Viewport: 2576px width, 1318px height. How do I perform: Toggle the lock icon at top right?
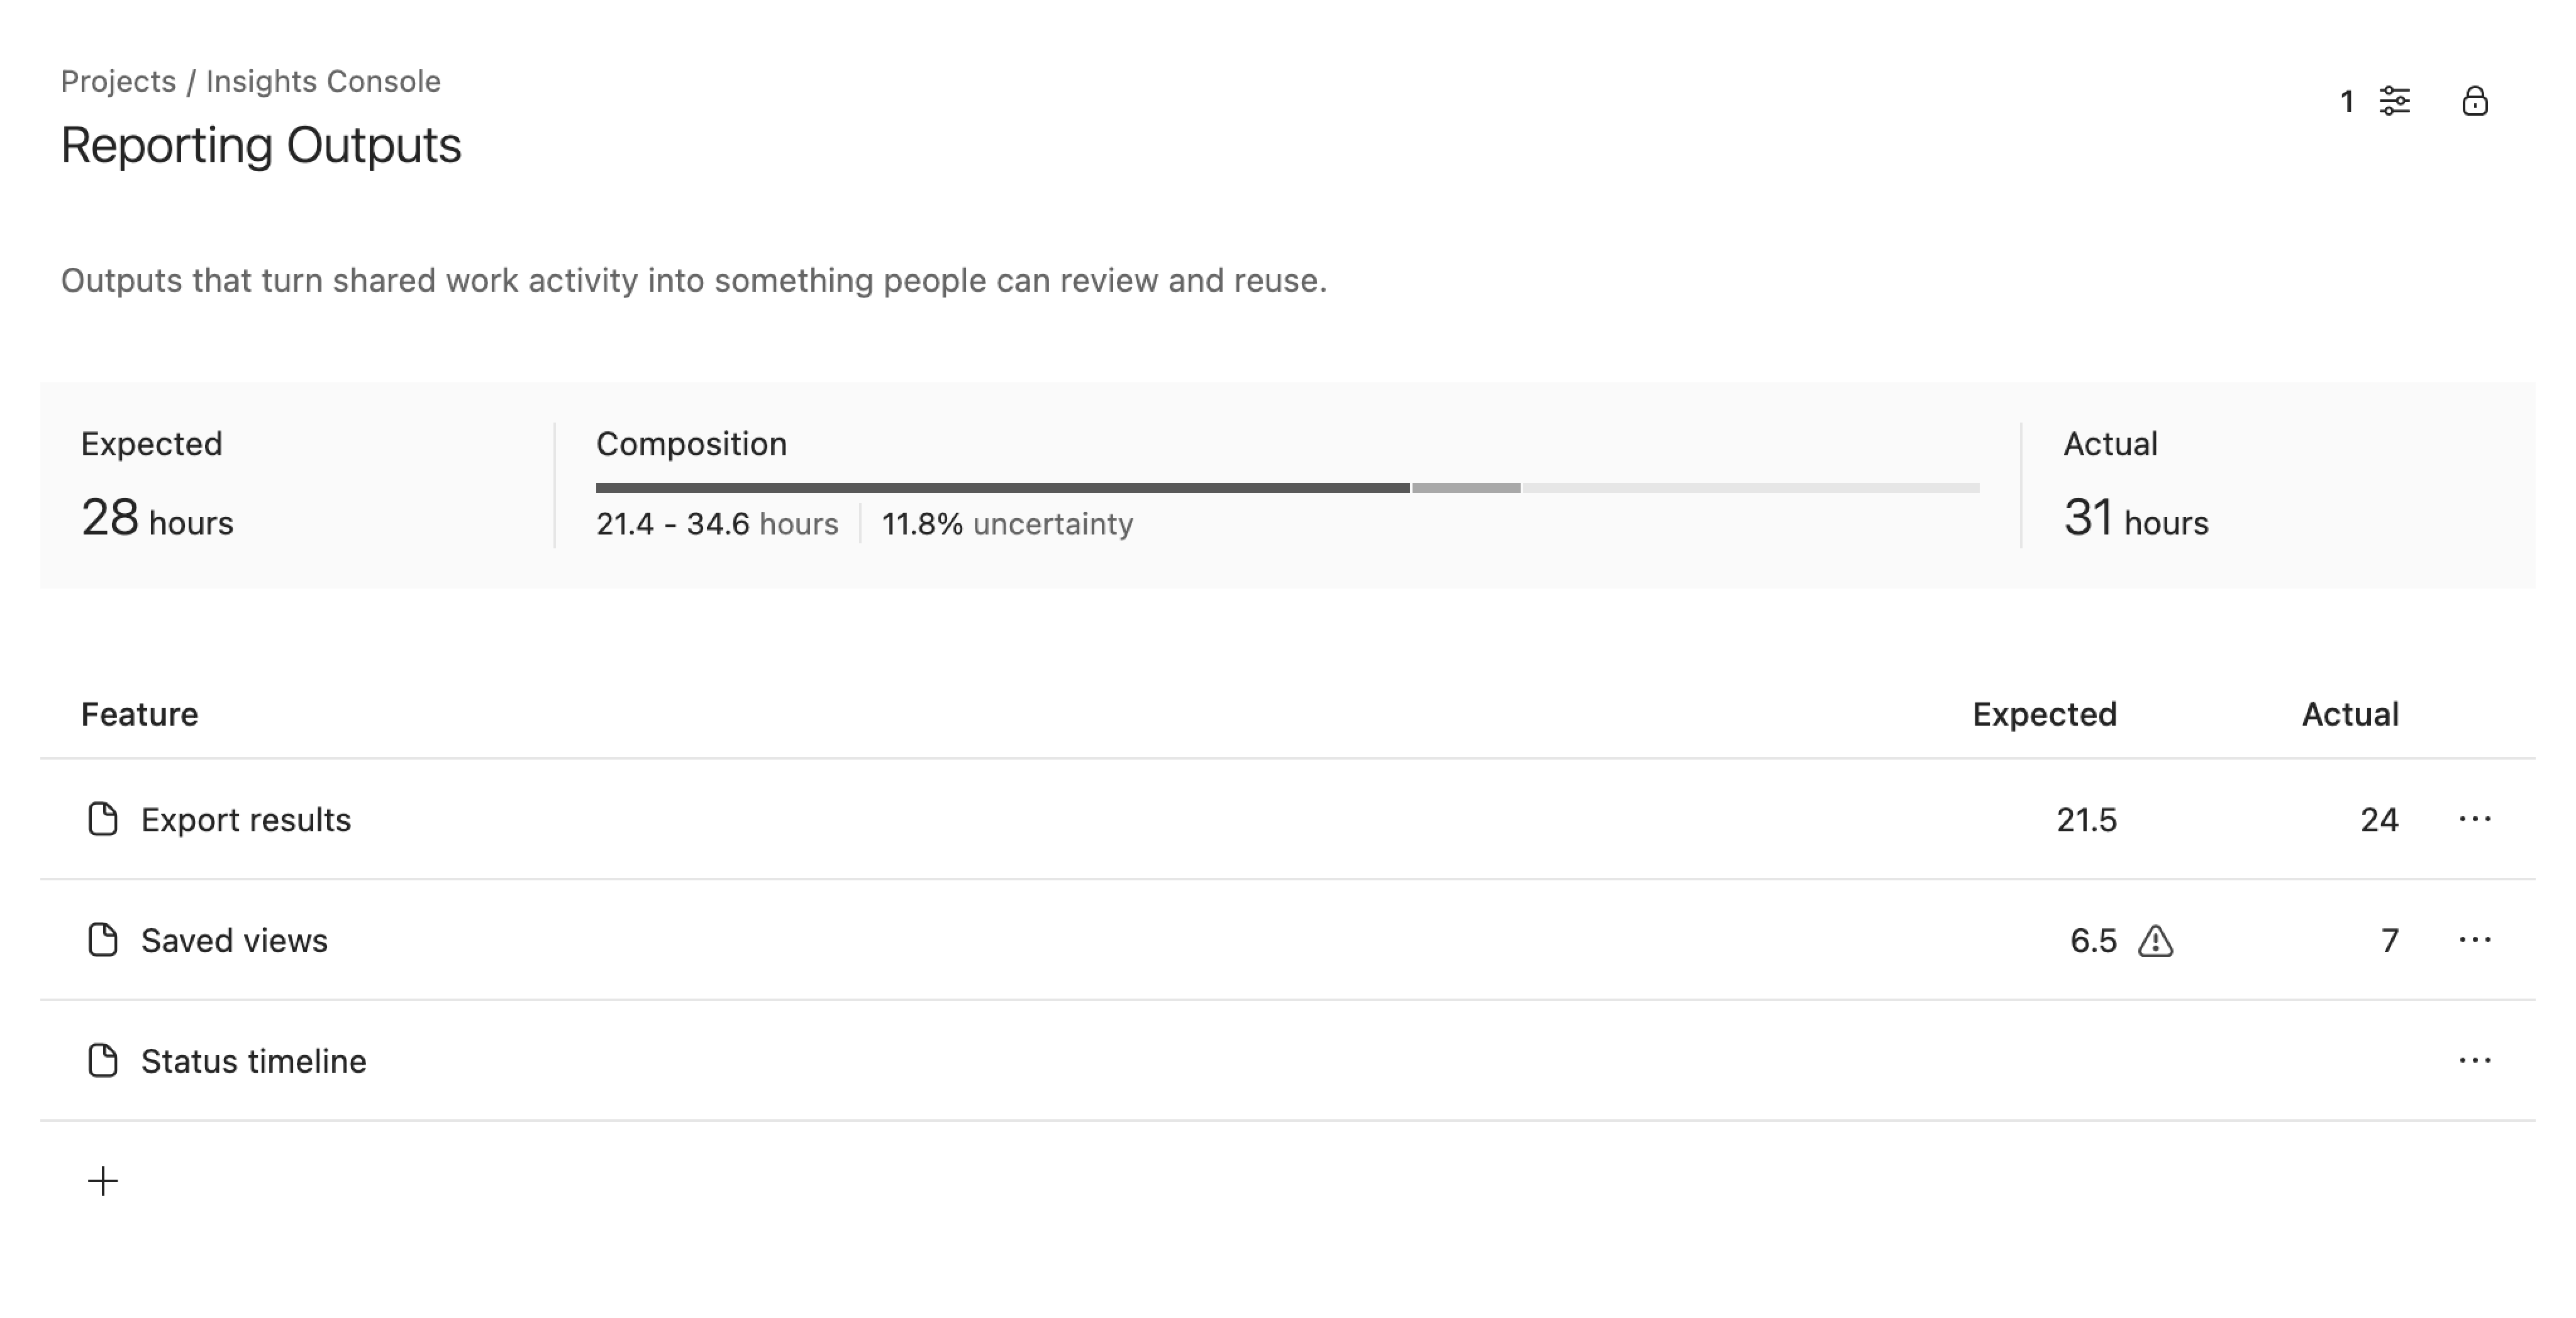[x=2474, y=101]
